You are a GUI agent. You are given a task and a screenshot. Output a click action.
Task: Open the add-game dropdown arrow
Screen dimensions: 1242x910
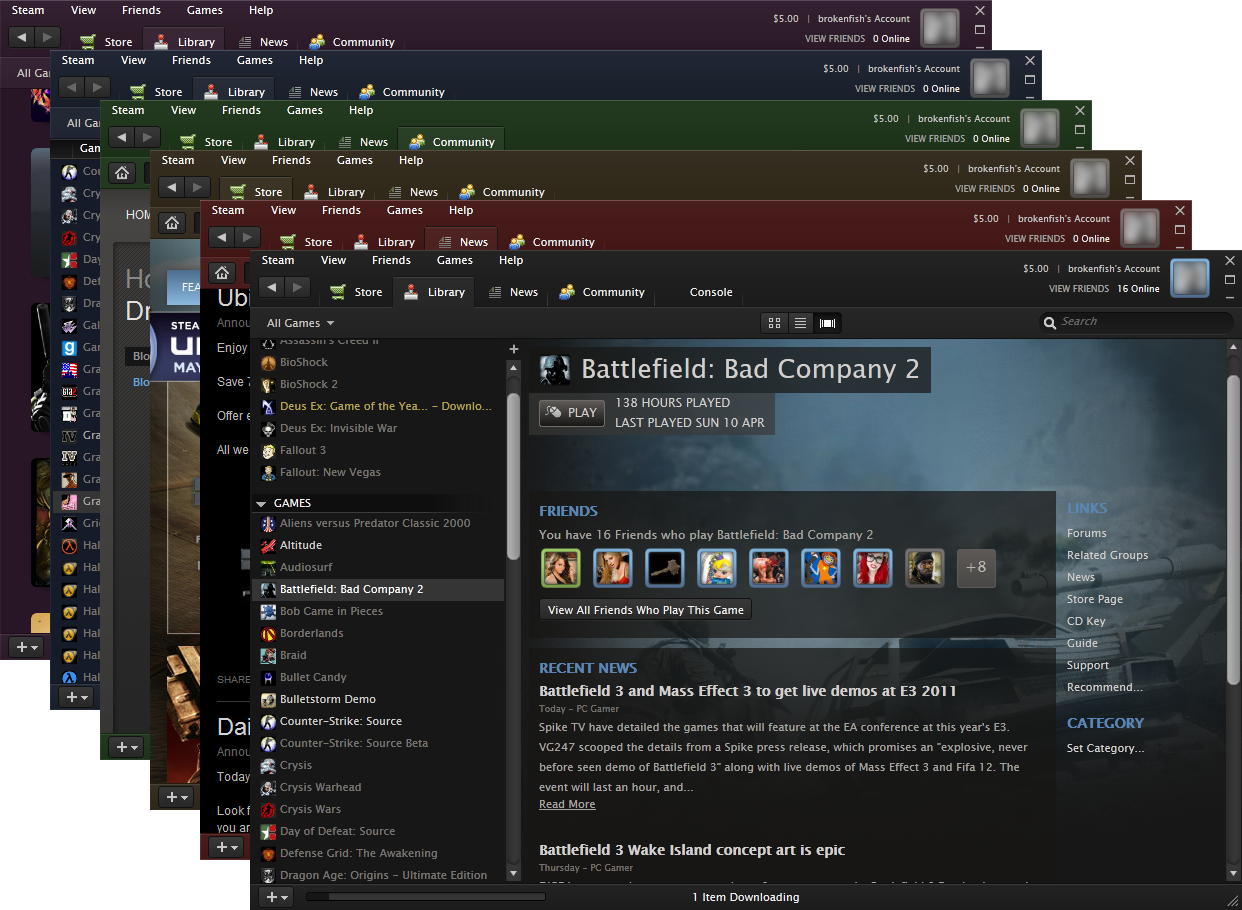[284, 897]
